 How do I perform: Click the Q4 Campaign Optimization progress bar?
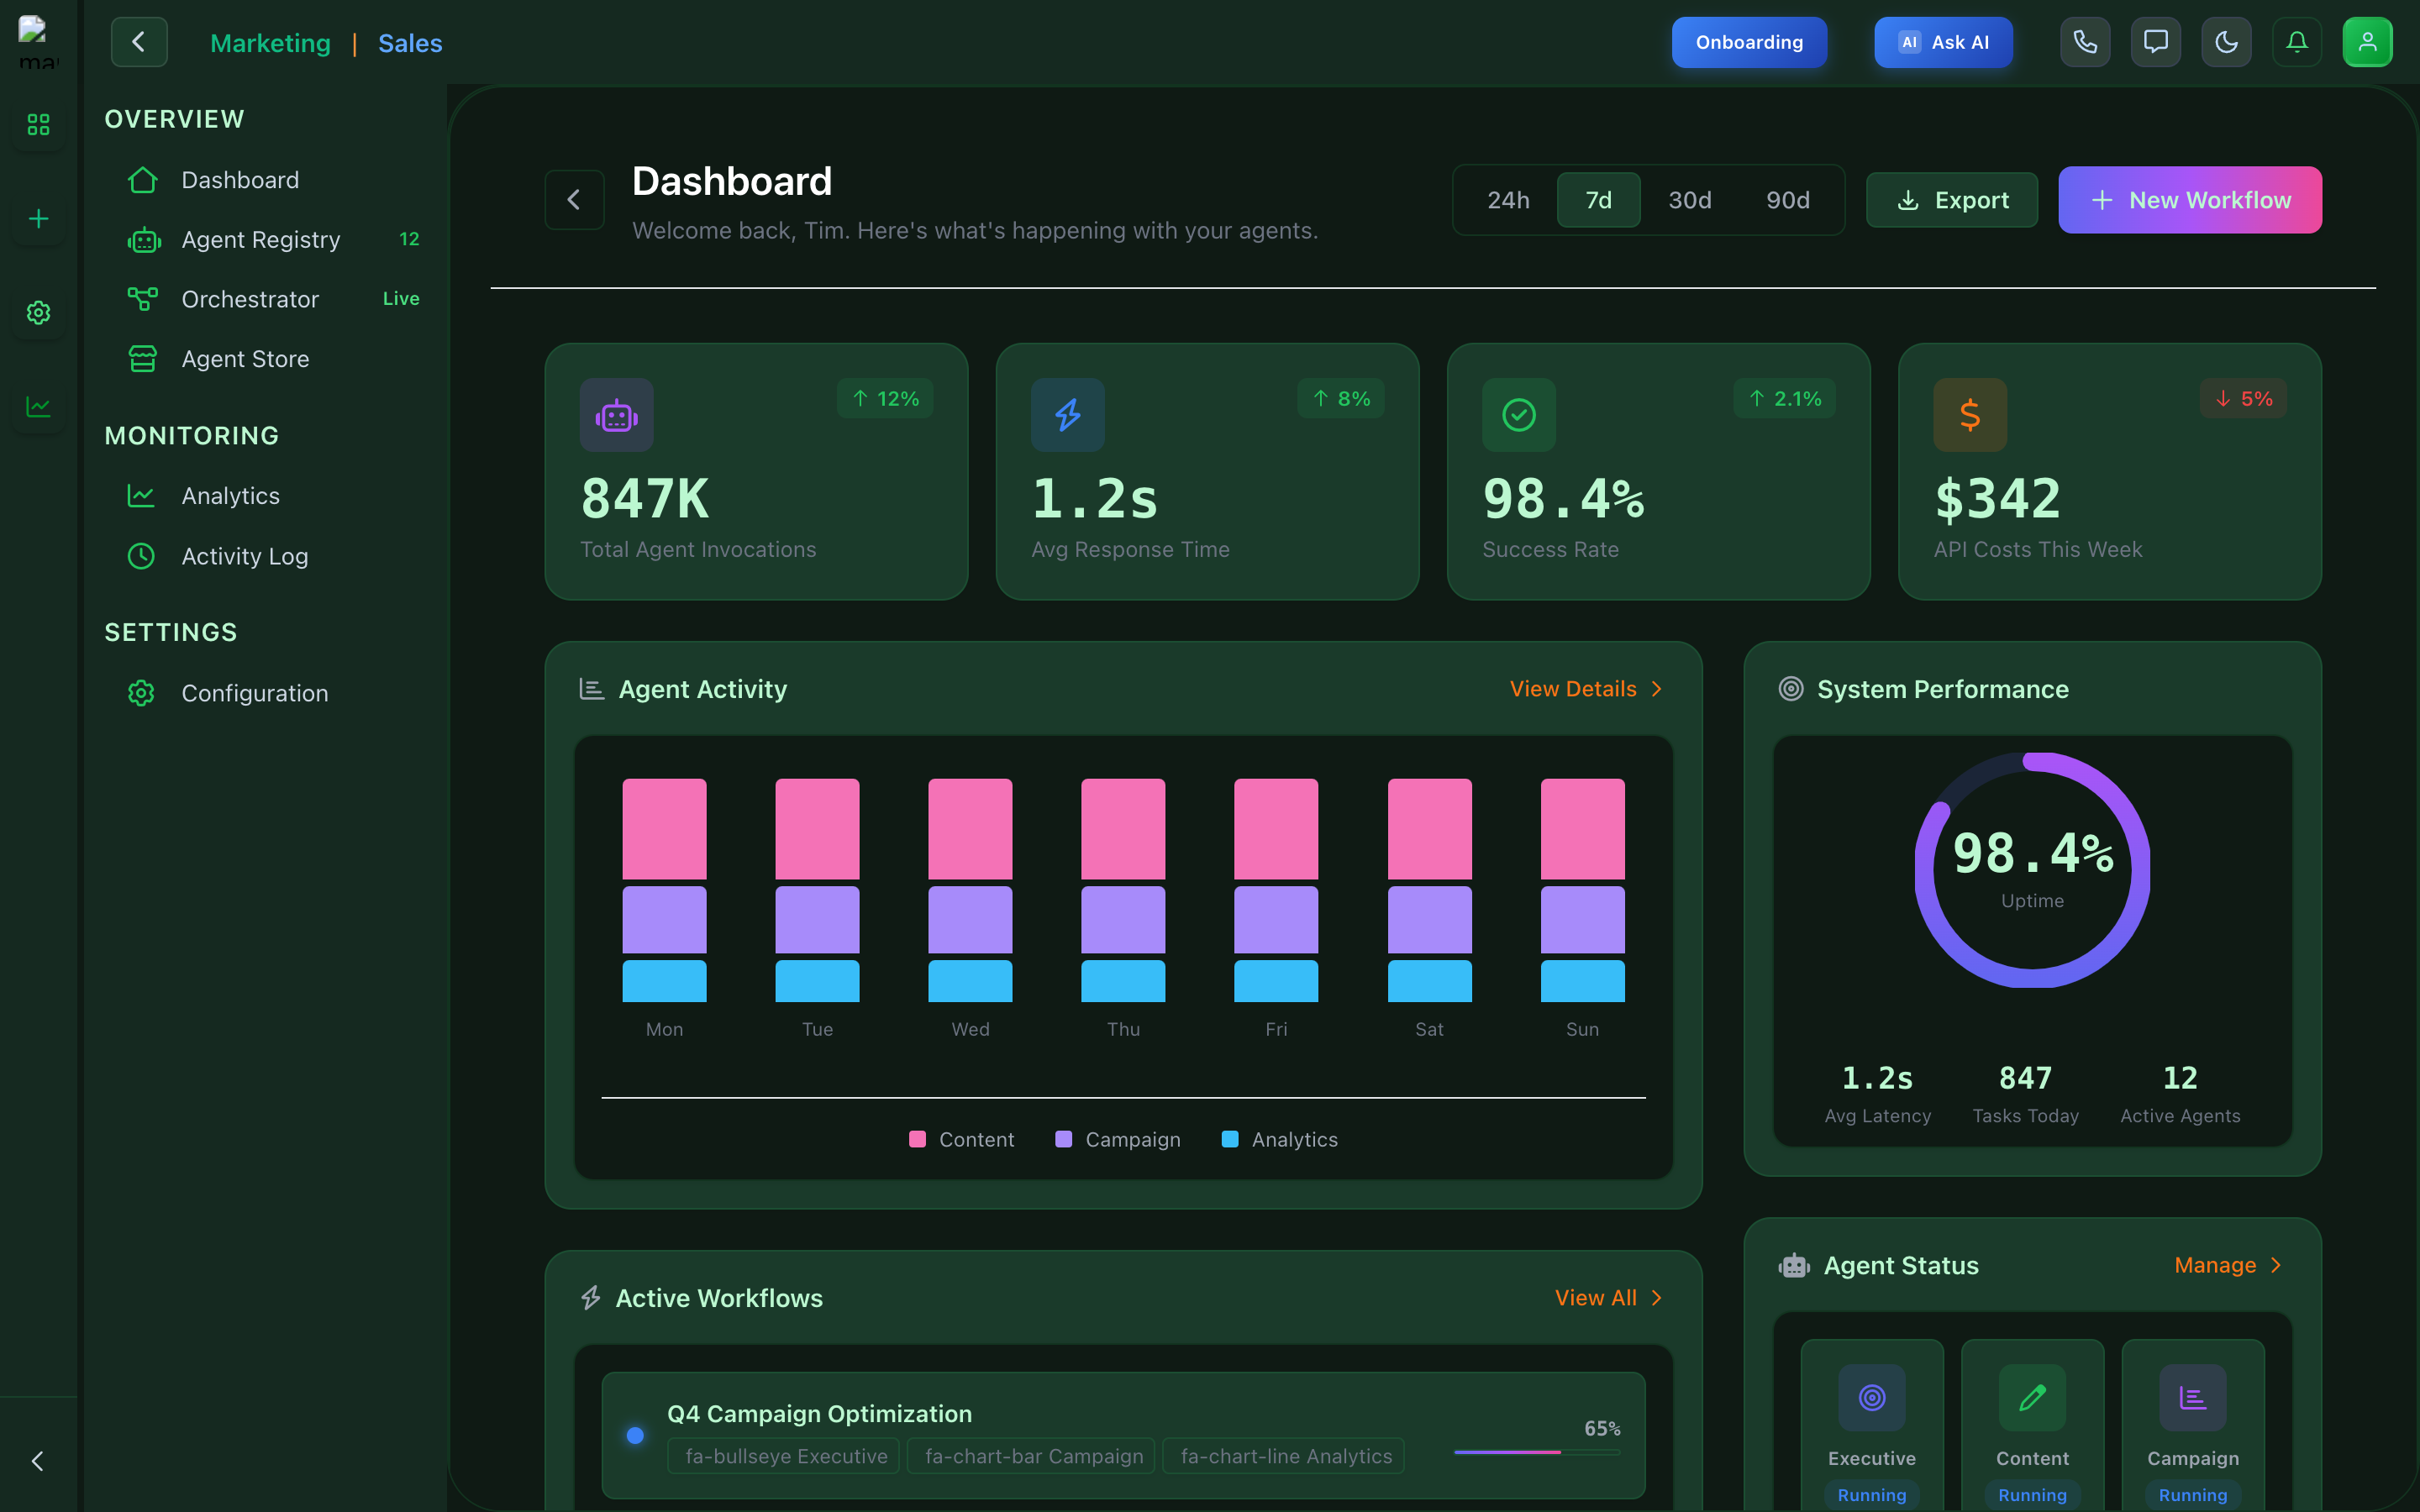(1537, 1452)
